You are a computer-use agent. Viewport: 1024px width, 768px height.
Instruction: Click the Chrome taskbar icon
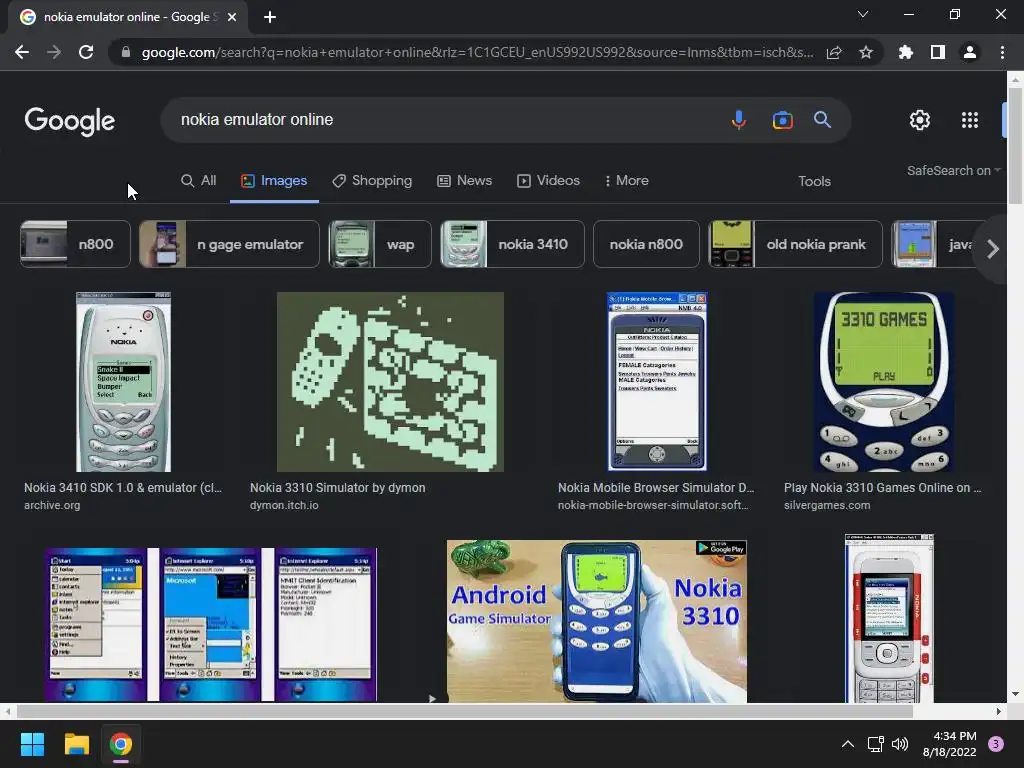(121, 744)
